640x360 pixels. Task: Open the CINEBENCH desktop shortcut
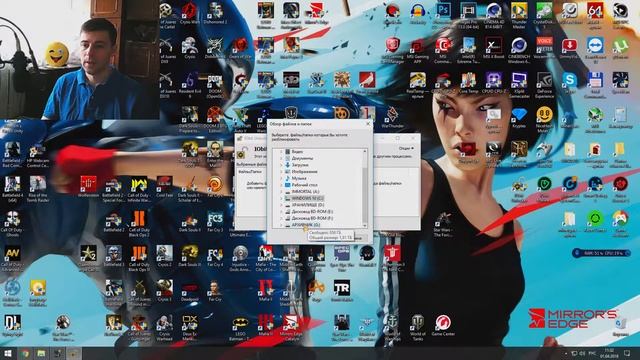coord(519,50)
